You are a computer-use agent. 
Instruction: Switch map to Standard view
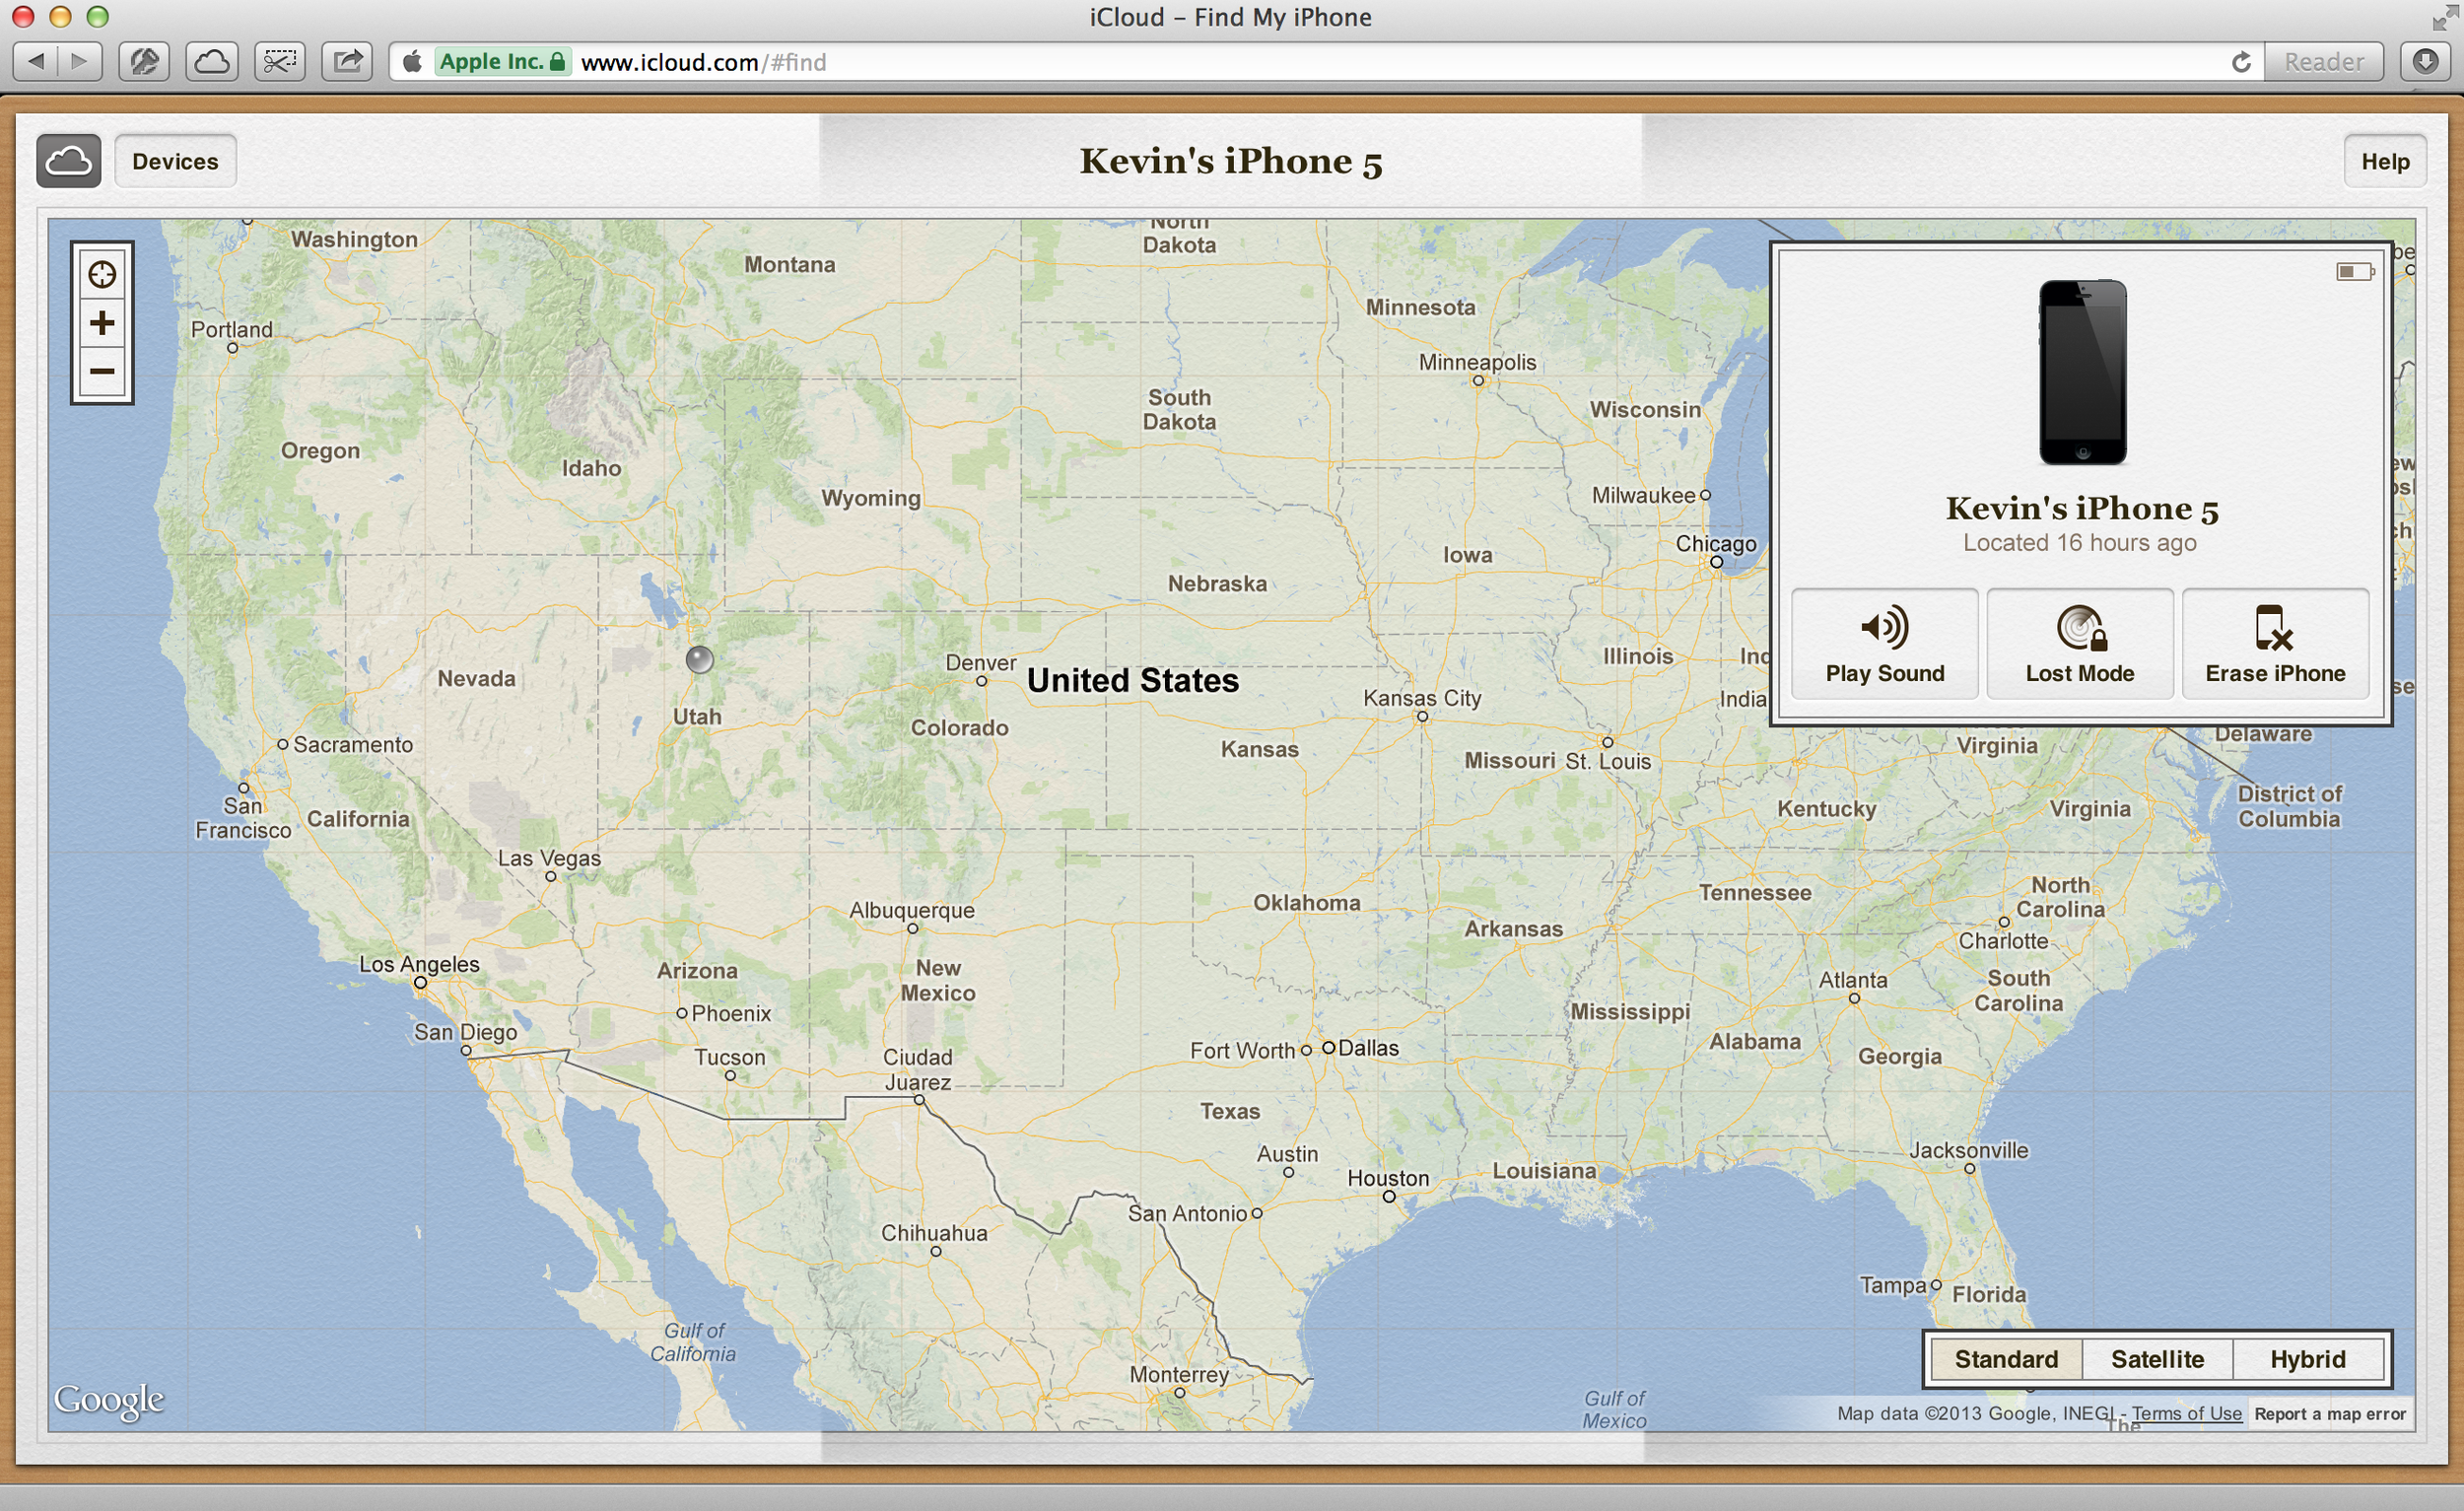[x=2006, y=1359]
